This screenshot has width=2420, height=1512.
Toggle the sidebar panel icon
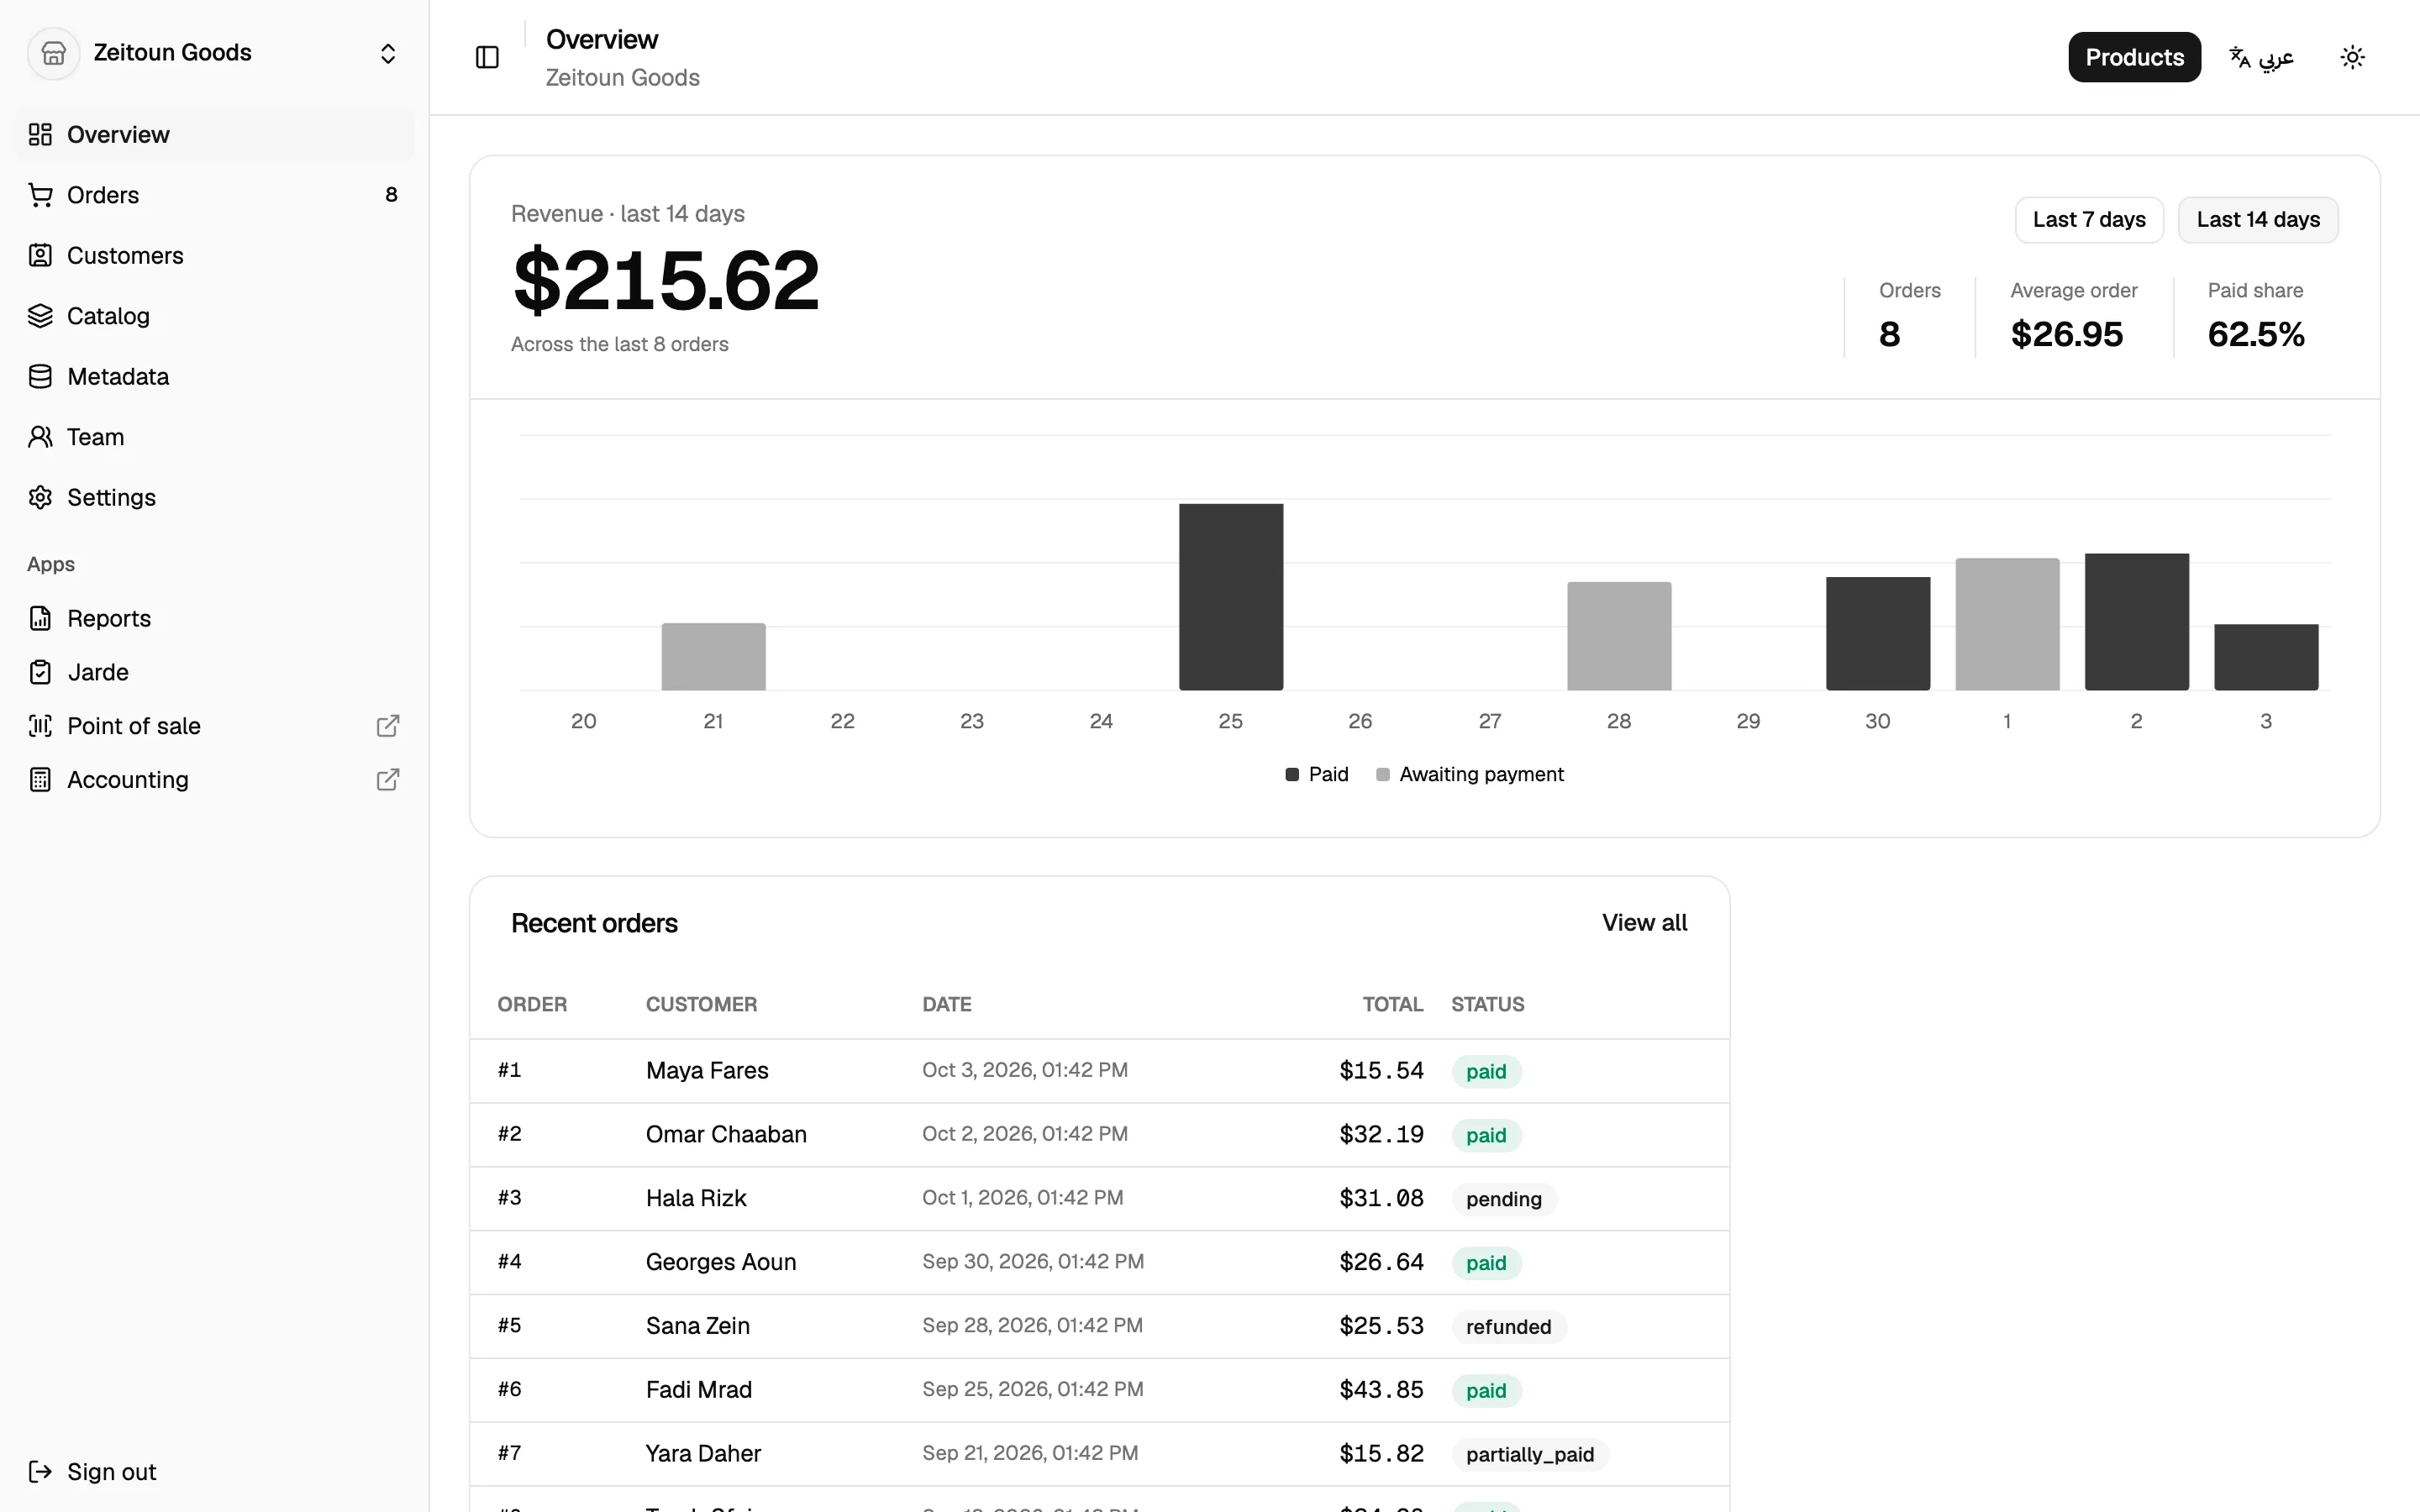[x=487, y=57]
